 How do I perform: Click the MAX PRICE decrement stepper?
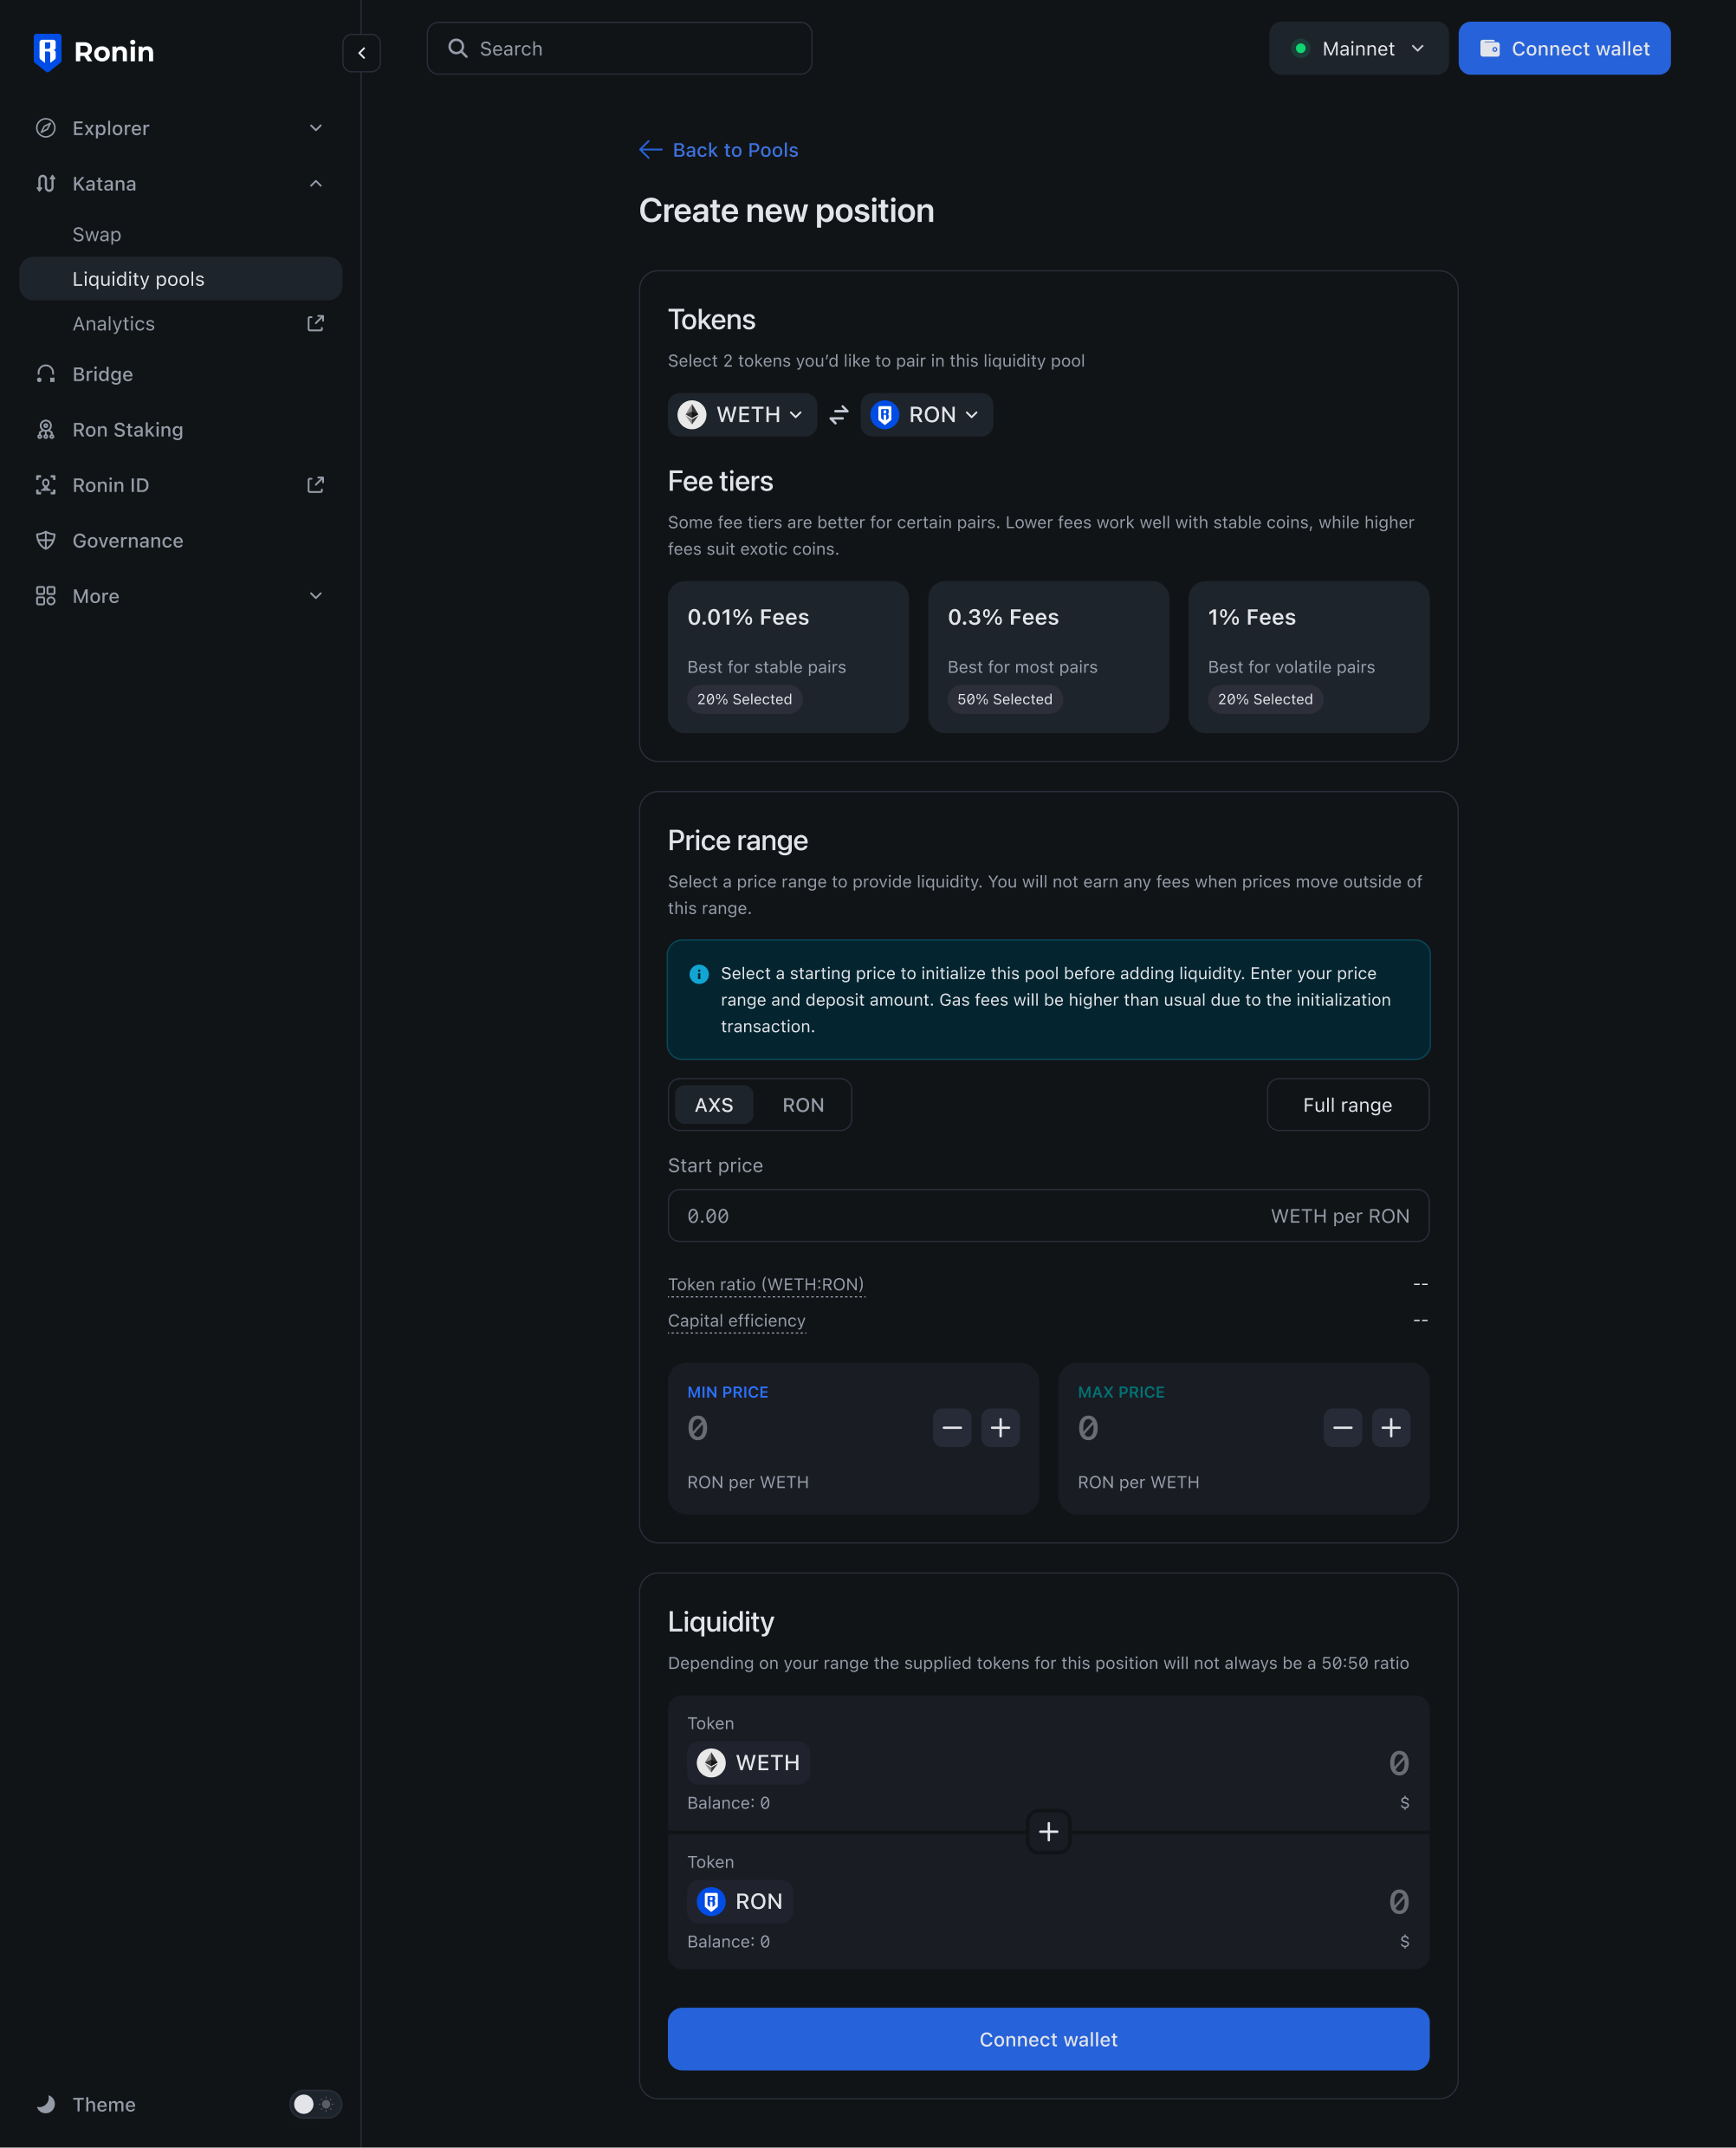1341,1427
